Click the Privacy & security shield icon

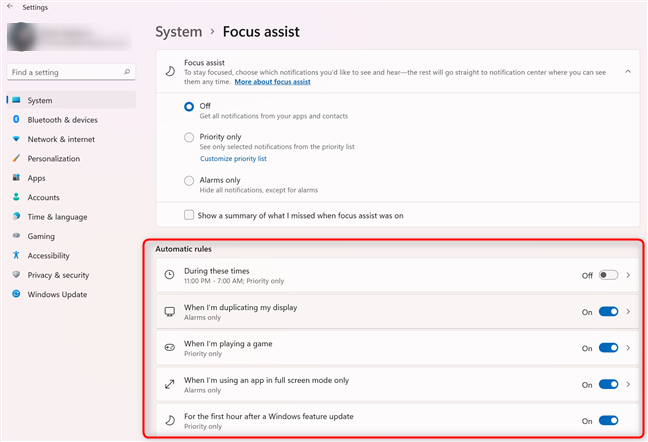[x=16, y=274]
